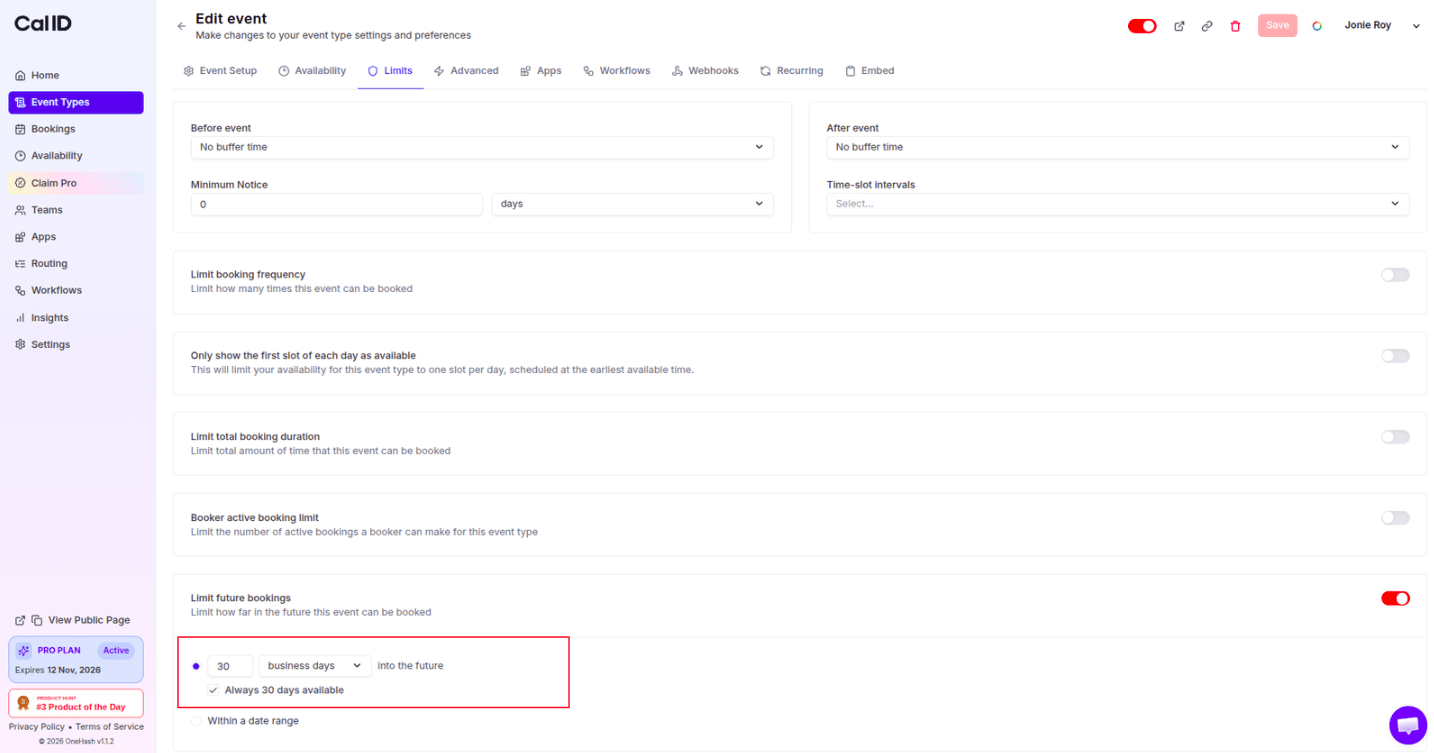Image resolution: width=1434 pixels, height=753 pixels.
Task: Click the copy icon near View Public Page
Action: pos(37,620)
